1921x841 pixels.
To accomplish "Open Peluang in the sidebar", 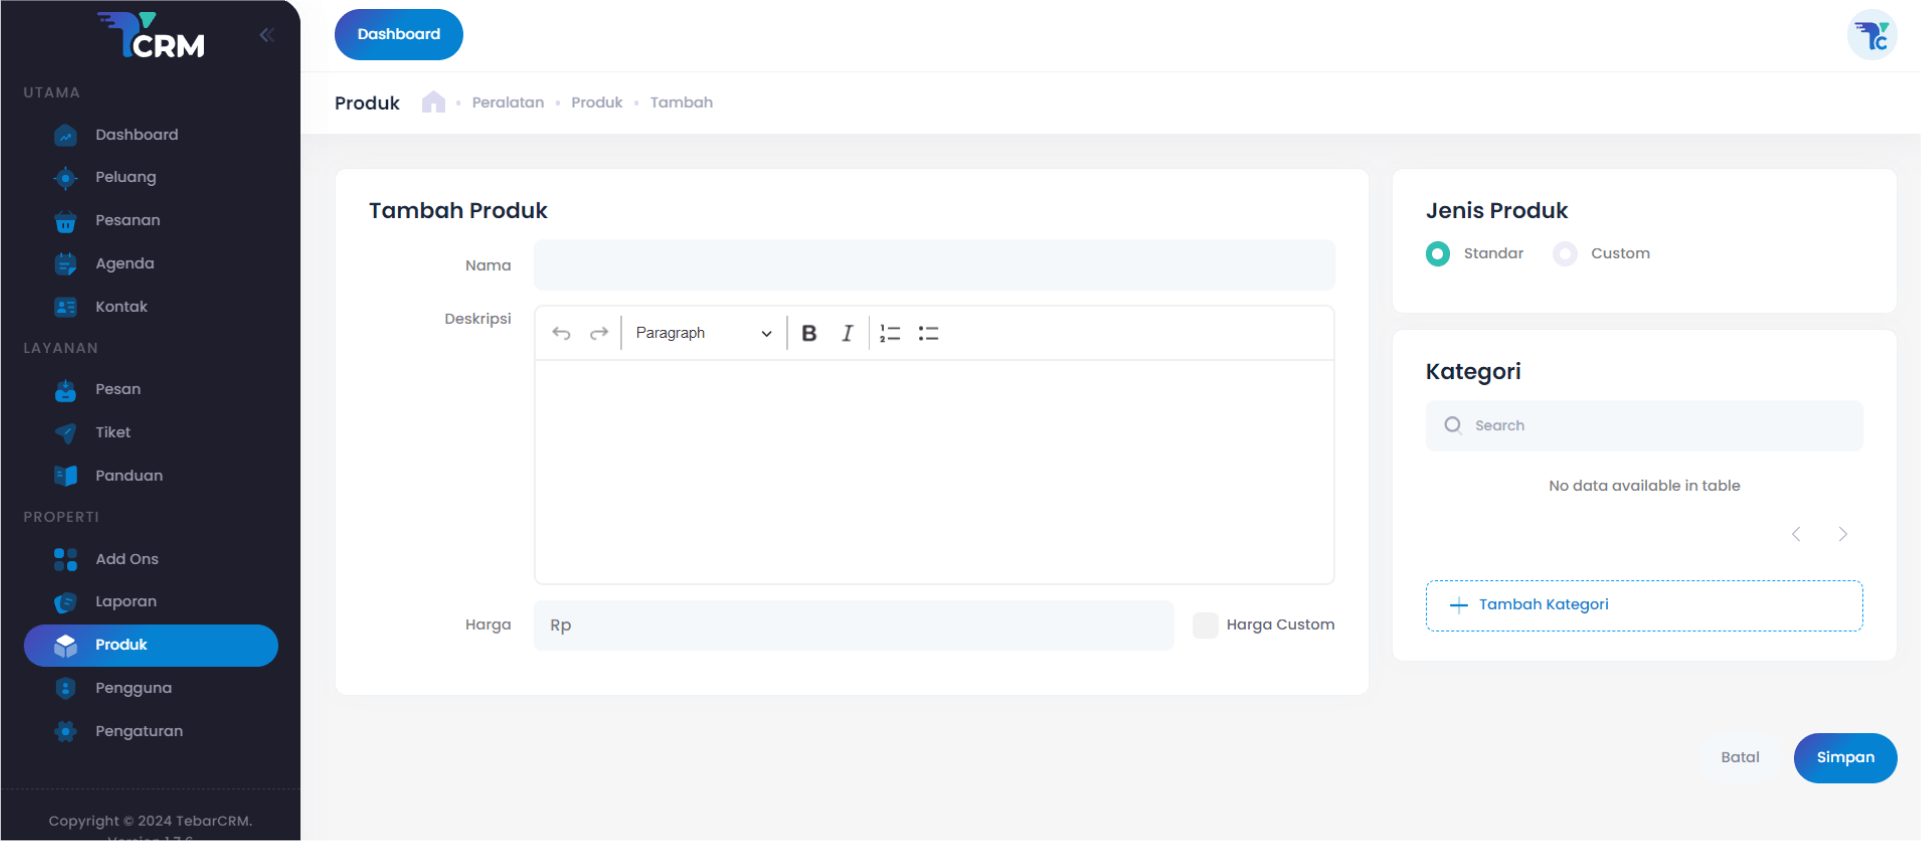I will [125, 177].
